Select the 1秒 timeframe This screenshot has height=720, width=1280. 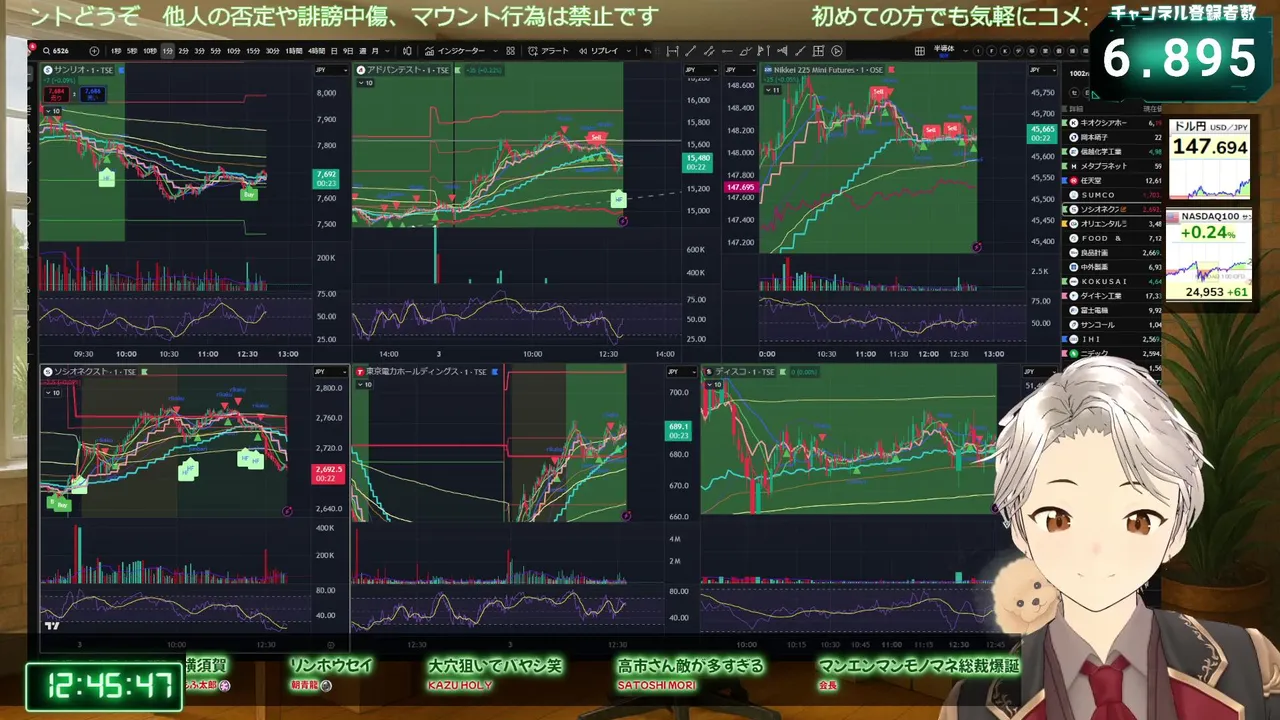click(x=116, y=51)
